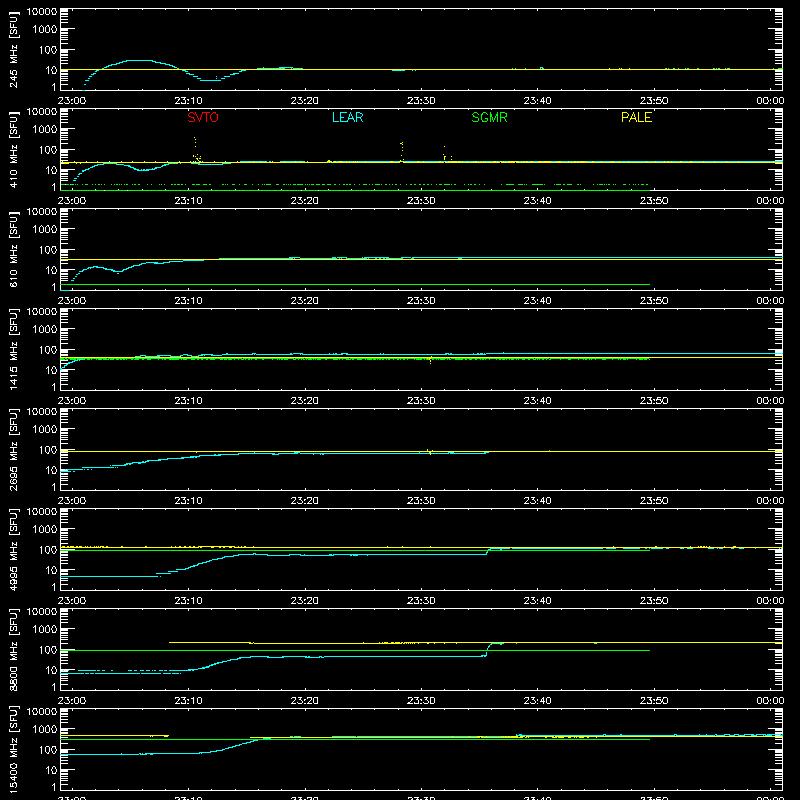The height and width of the screenshot is (800, 800).
Task: Click 23:10 tick under the 245 MHz plot
Action: [188, 101]
